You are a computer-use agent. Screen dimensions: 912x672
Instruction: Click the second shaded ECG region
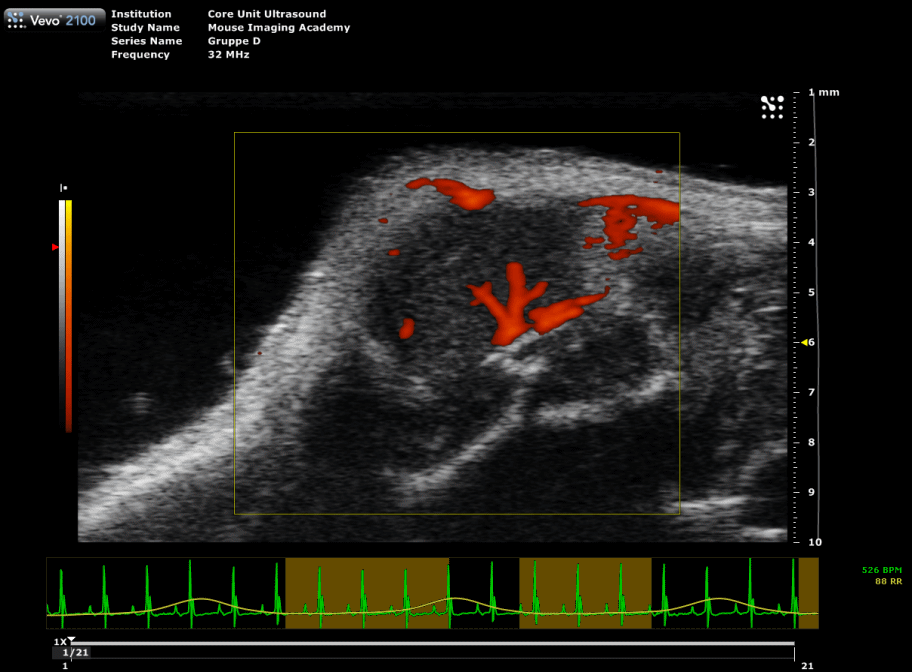[585, 593]
